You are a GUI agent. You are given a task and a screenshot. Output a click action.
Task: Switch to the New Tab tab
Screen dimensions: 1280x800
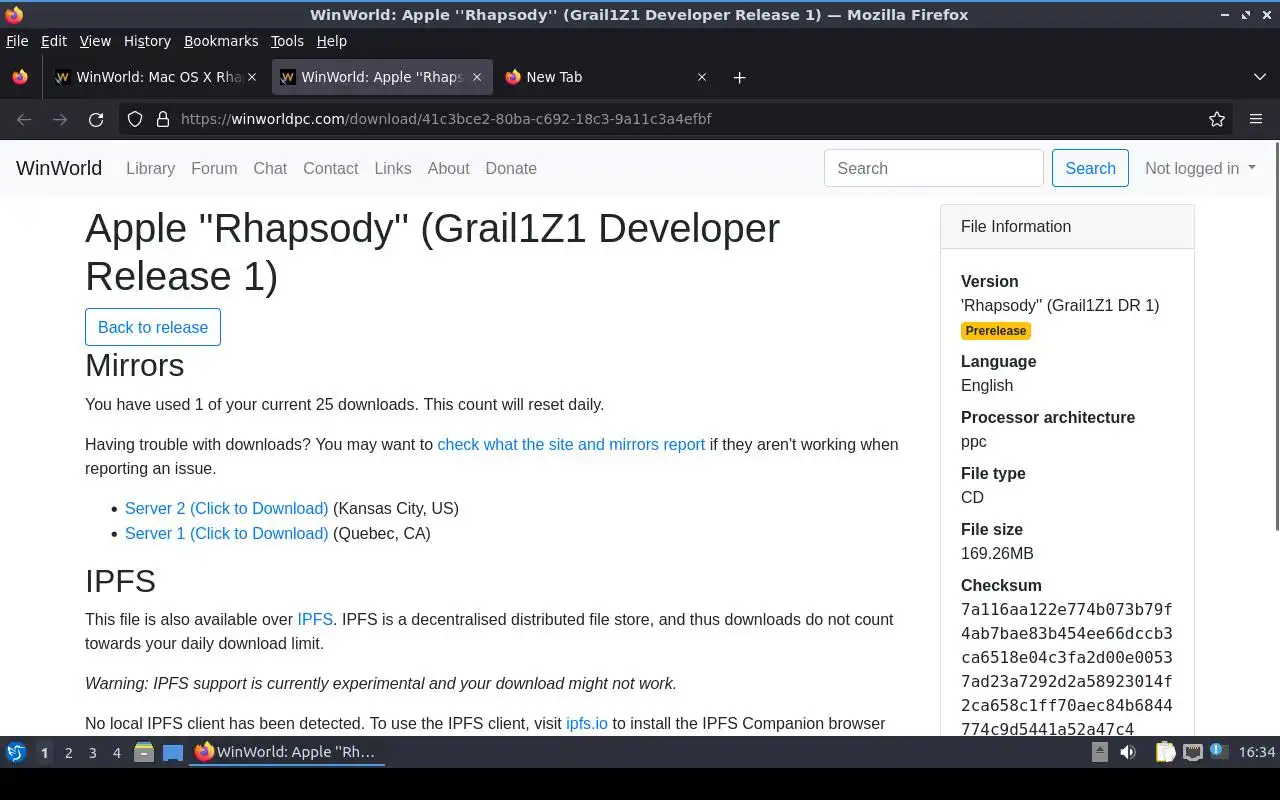(606, 77)
